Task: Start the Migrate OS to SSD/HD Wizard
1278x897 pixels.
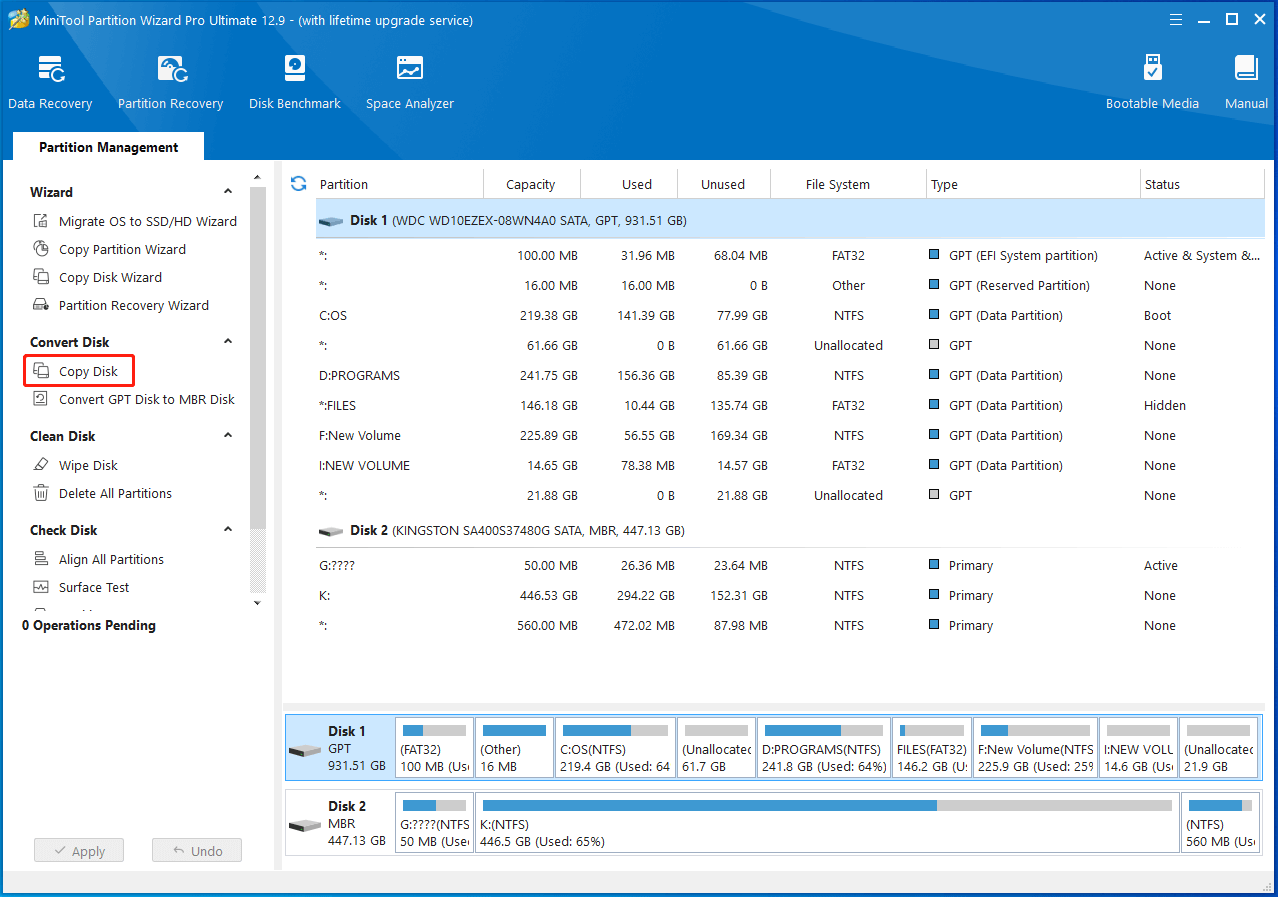Action: [x=136, y=221]
